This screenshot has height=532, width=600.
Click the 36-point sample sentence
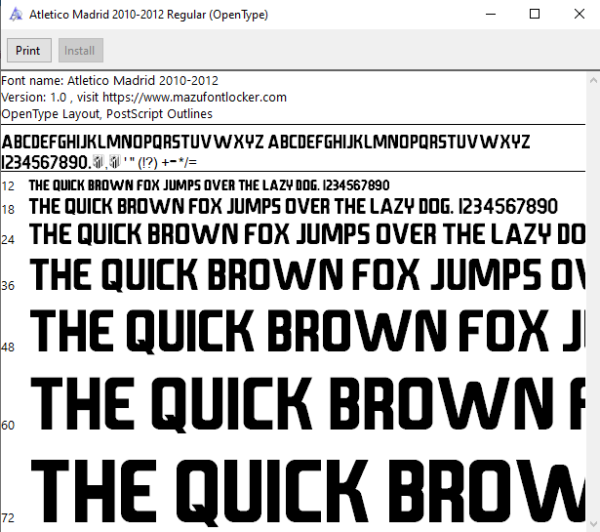[307, 274]
